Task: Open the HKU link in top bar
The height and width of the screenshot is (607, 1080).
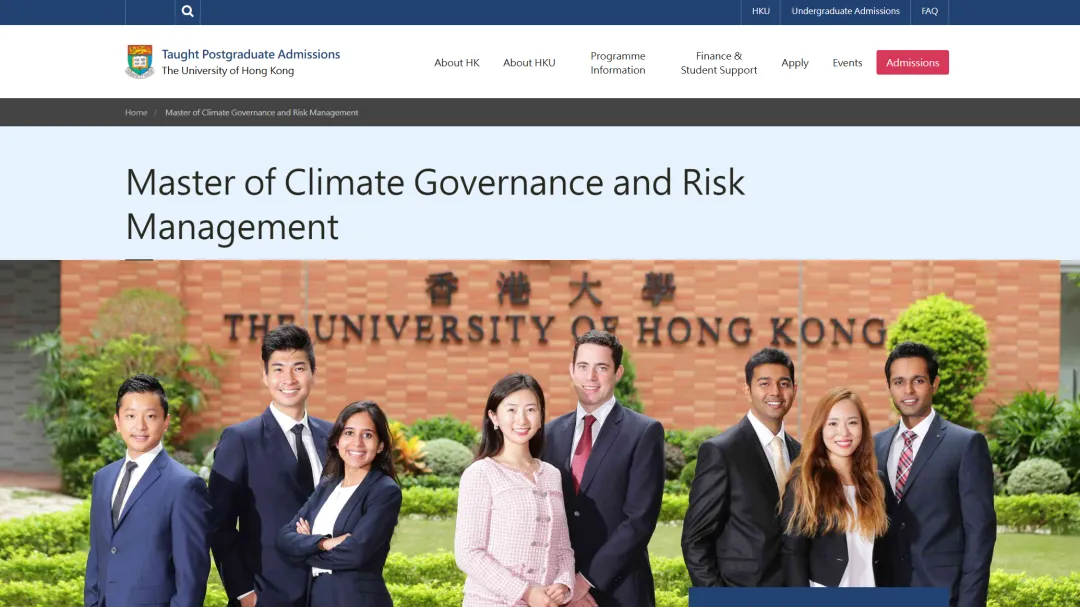Action: coord(761,12)
